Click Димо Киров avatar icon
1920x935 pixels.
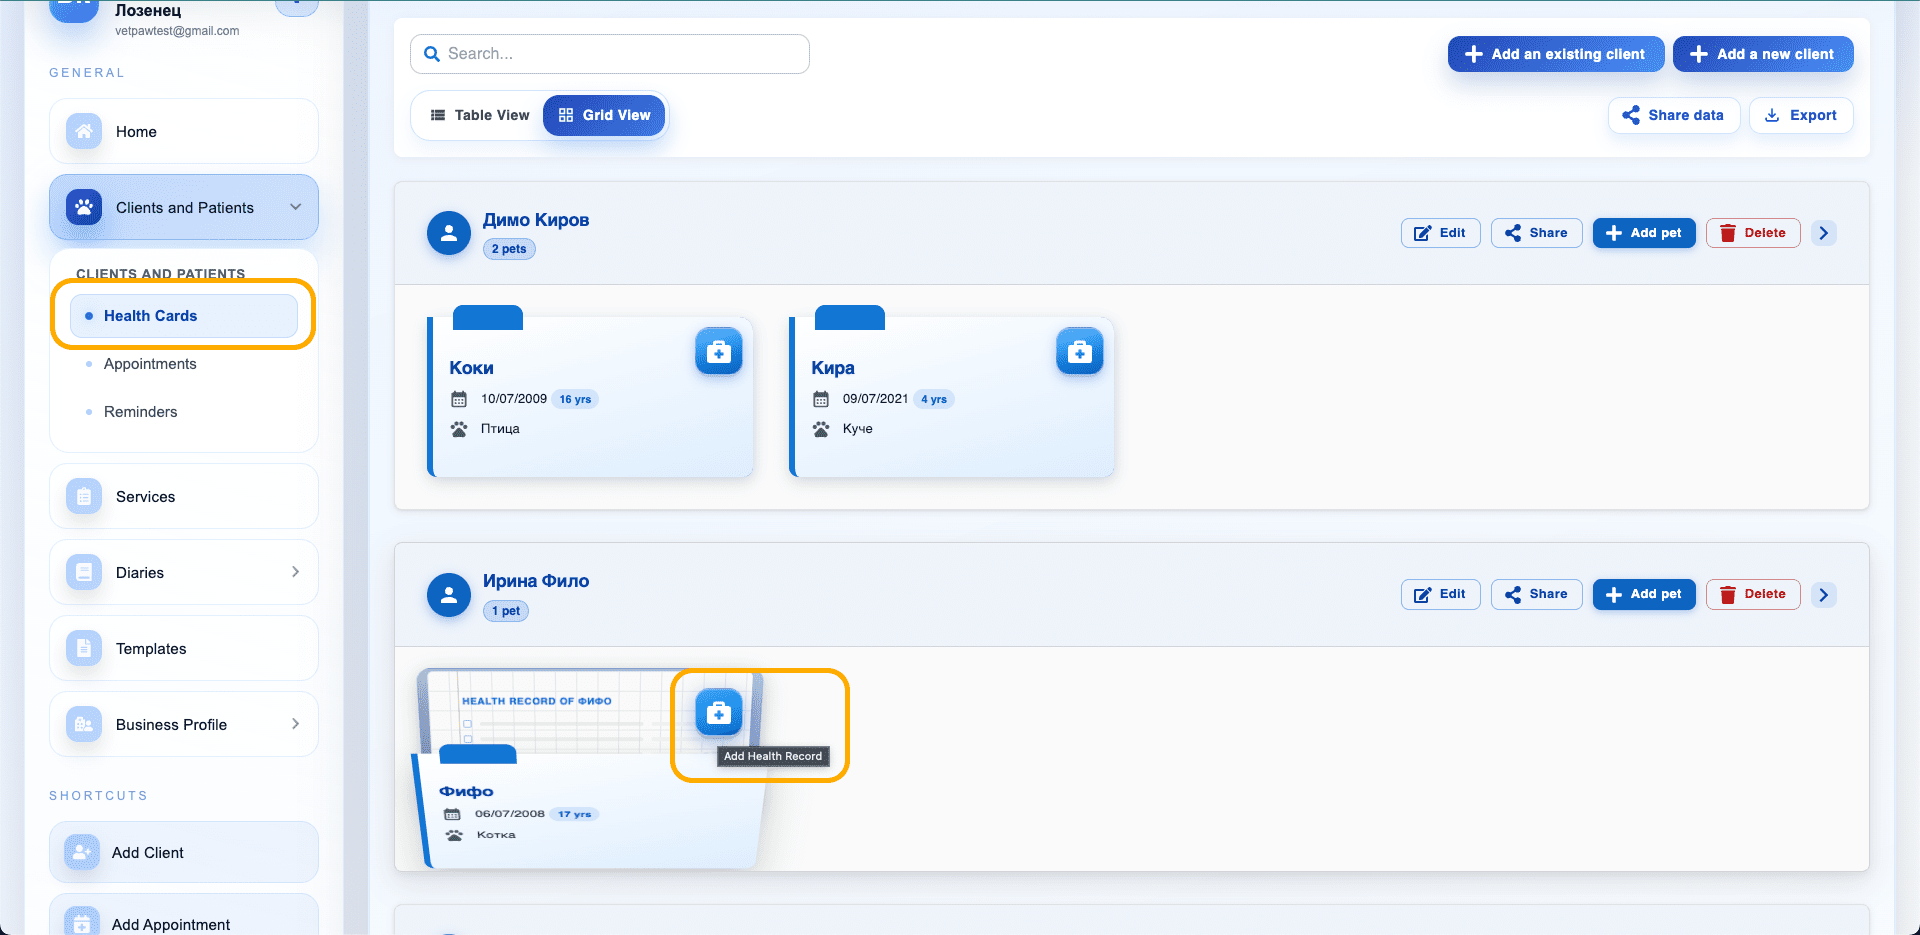(449, 233)
